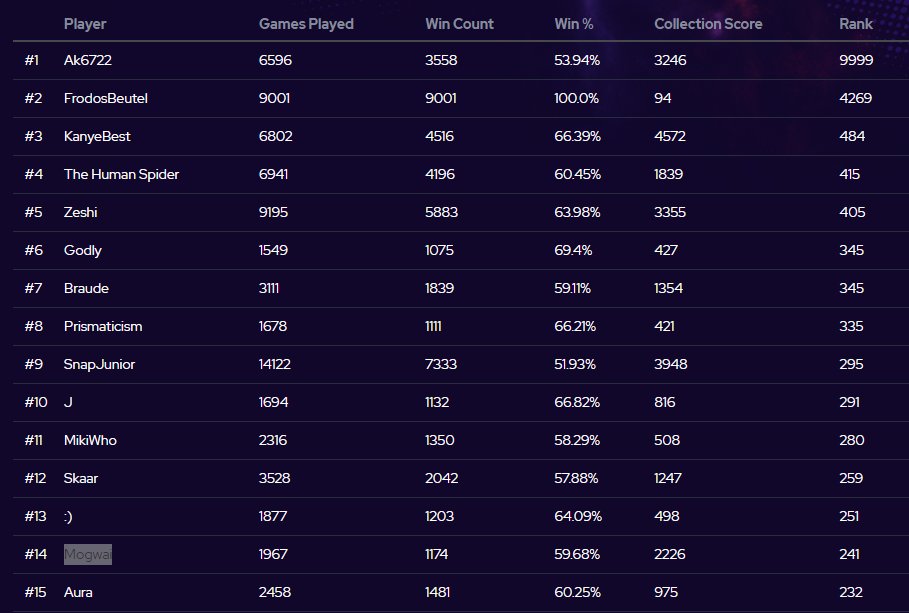Sort by the Player column header

[x=85, y=24]
